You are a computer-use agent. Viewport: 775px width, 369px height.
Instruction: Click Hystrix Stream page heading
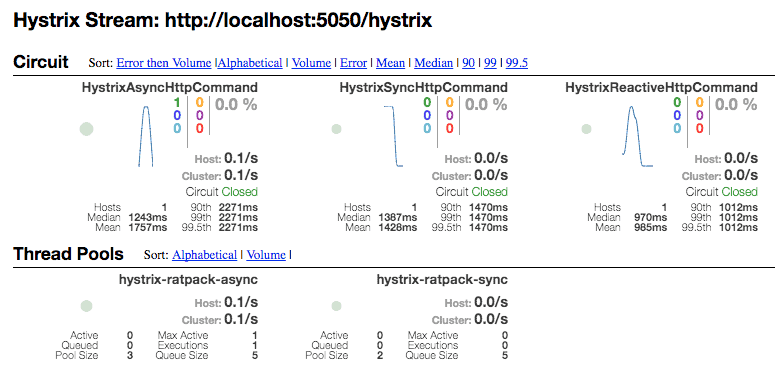click(223, 21)
